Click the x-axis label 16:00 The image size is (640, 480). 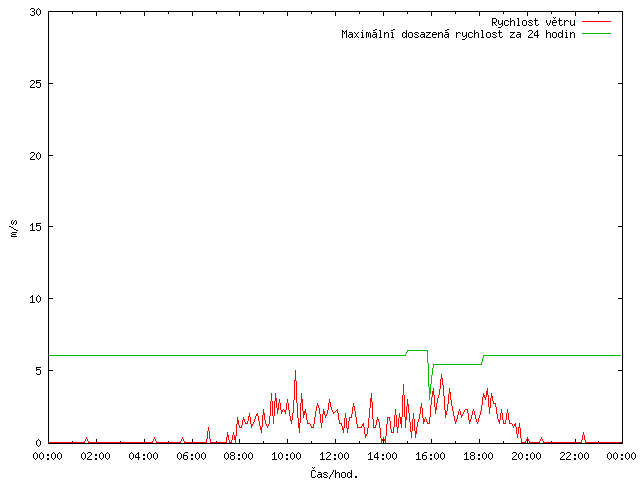pos(430,456)
